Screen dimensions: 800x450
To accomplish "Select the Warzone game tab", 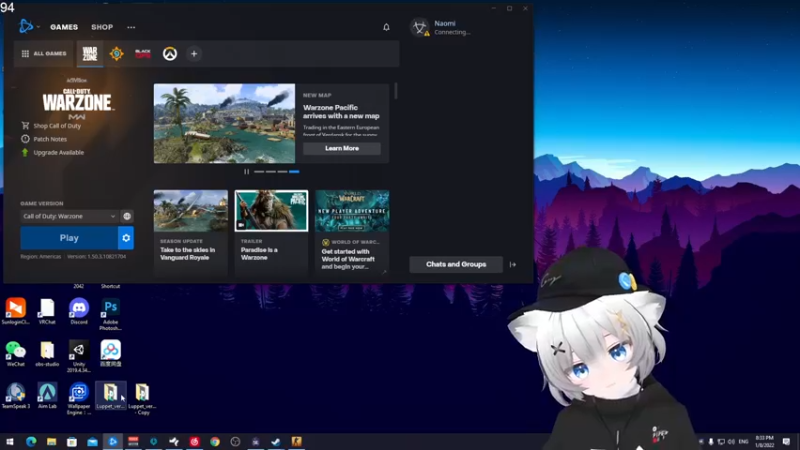I will [90, 54].
